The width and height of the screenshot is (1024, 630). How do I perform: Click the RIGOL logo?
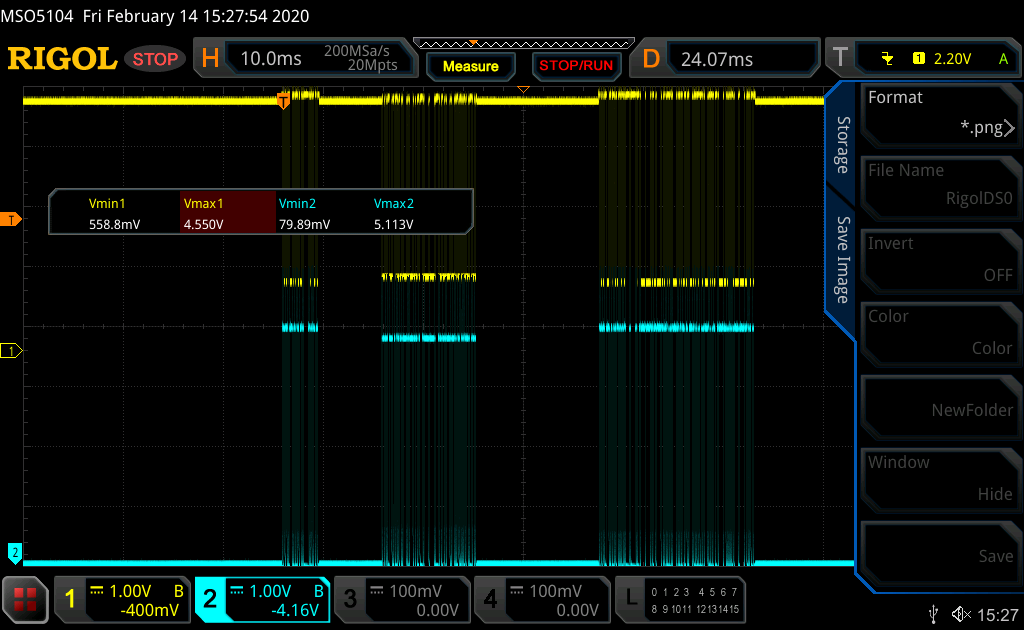[62, 59]
